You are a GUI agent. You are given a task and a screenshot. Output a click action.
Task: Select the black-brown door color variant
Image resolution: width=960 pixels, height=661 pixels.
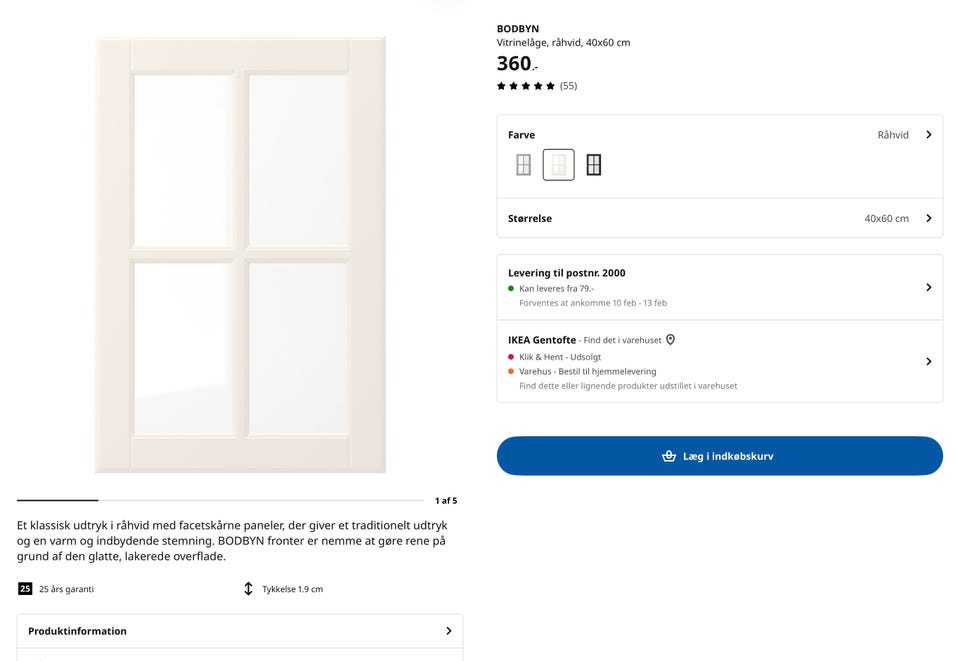click(x=594, y=164)
